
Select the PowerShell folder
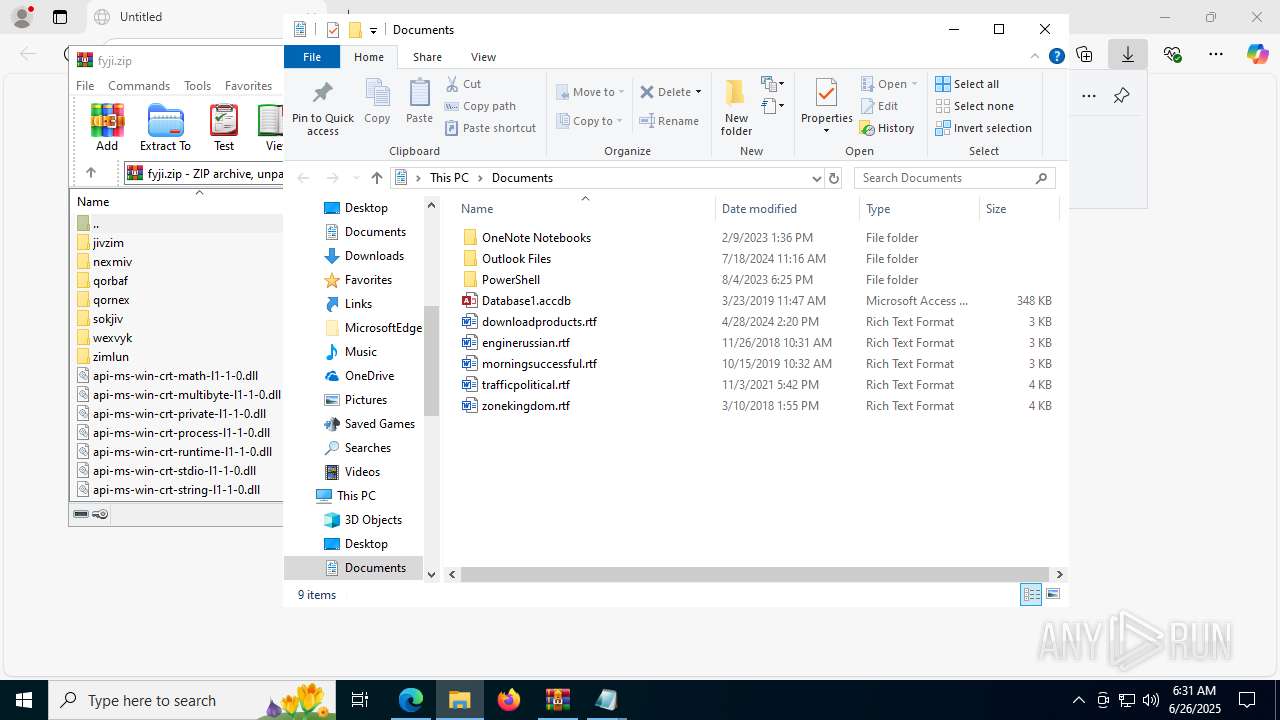point(510,280)
